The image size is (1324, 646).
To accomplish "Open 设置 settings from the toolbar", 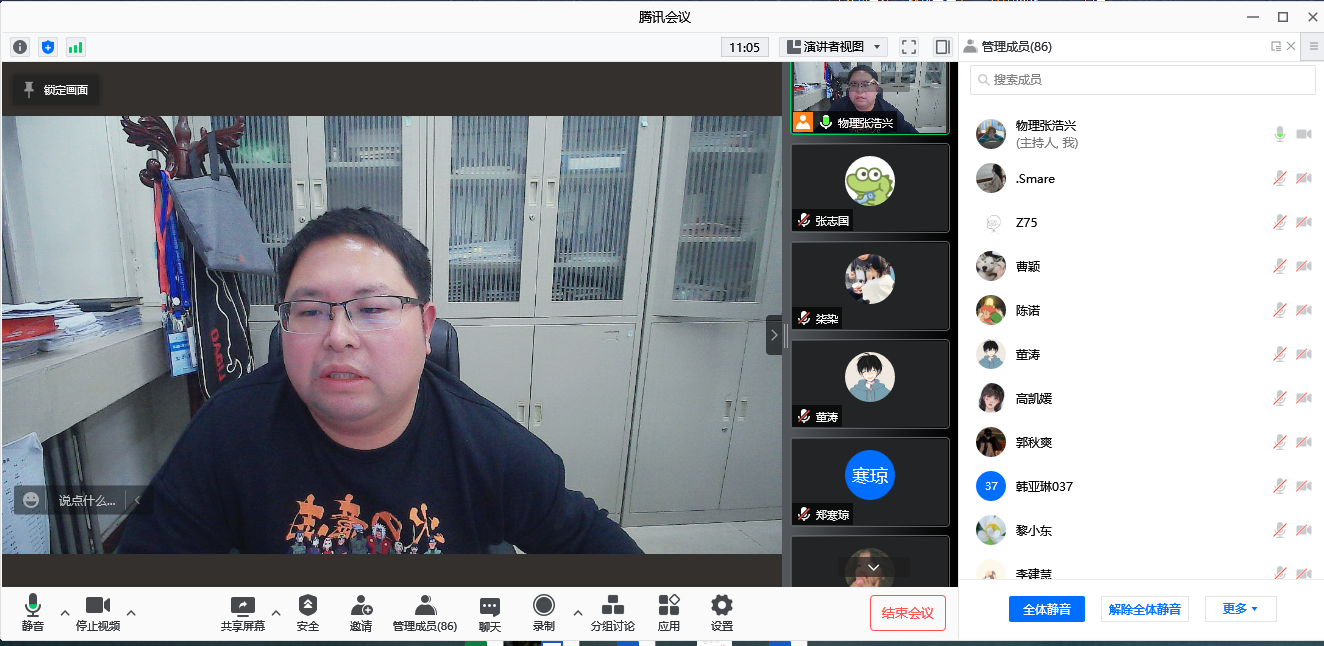I will [721, 613].
